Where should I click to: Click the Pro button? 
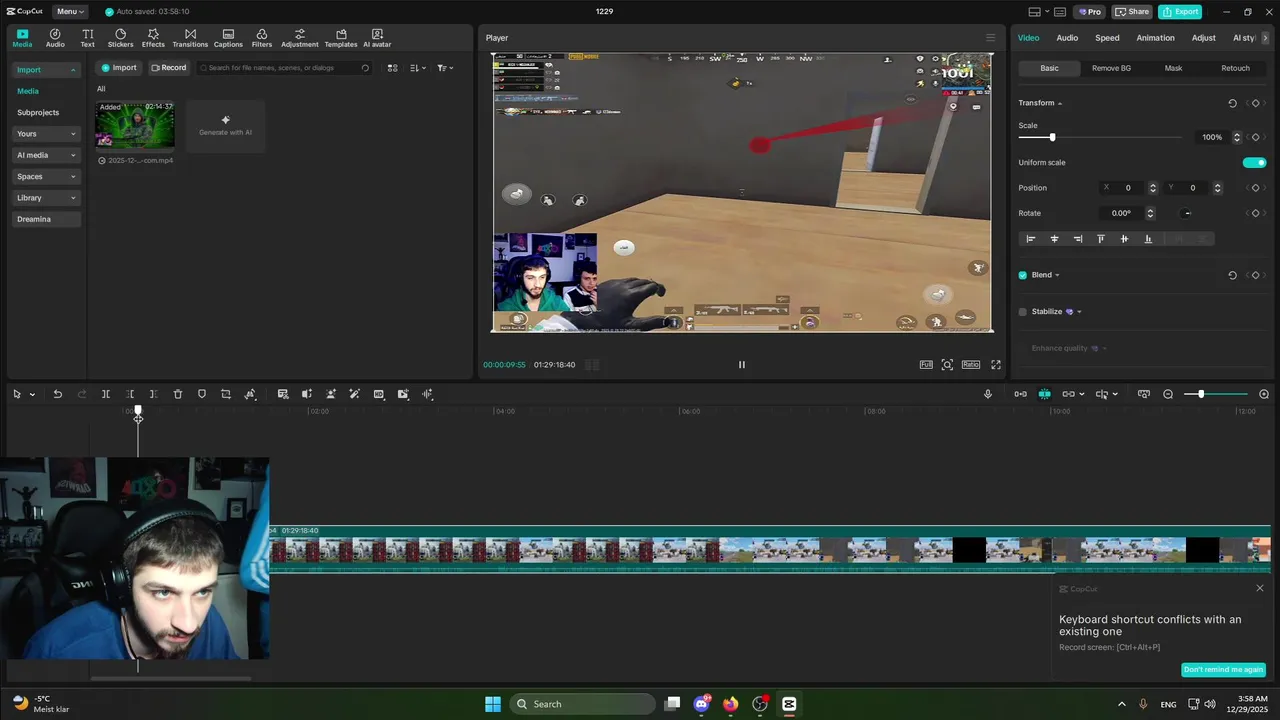tap(1089, 12)
